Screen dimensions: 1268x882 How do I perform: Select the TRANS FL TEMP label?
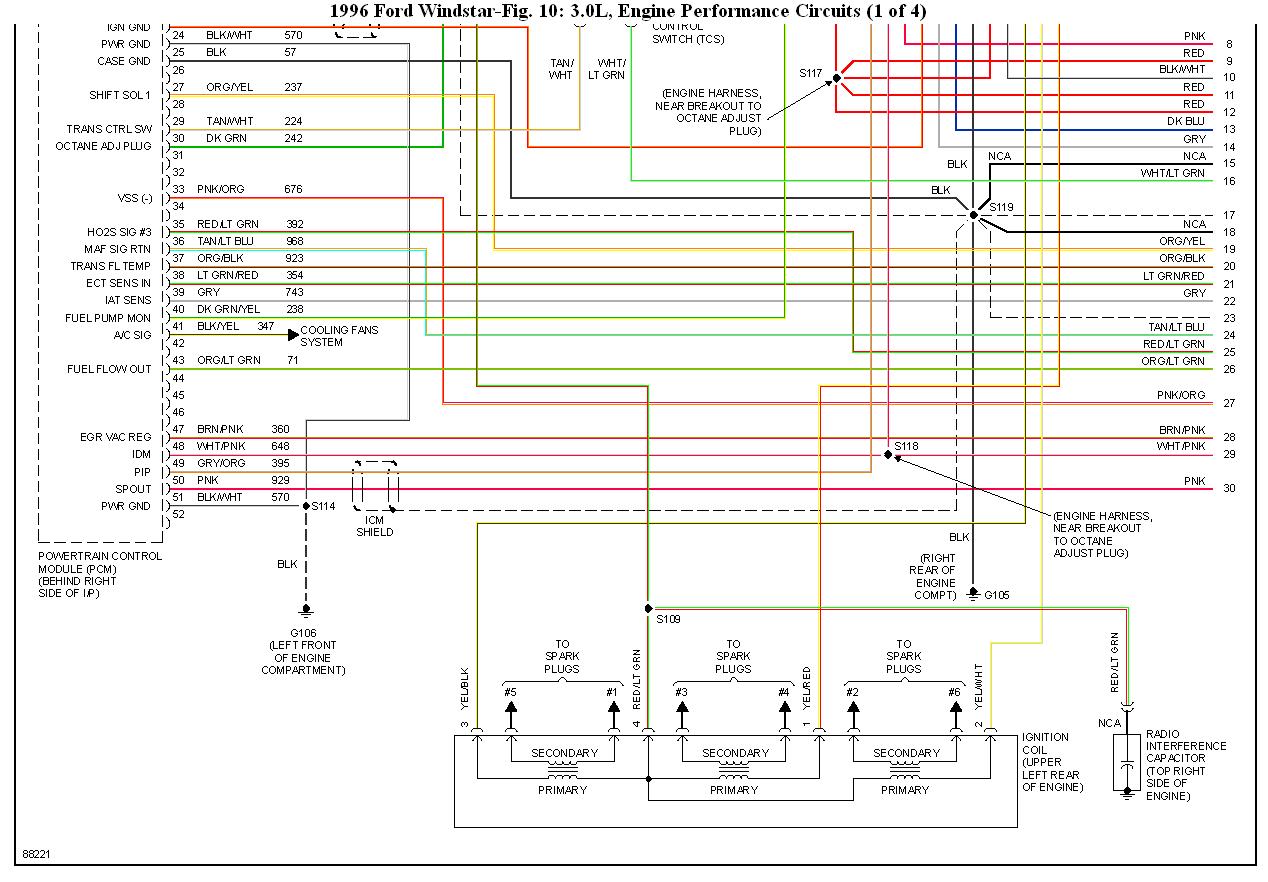click(110, 266)
